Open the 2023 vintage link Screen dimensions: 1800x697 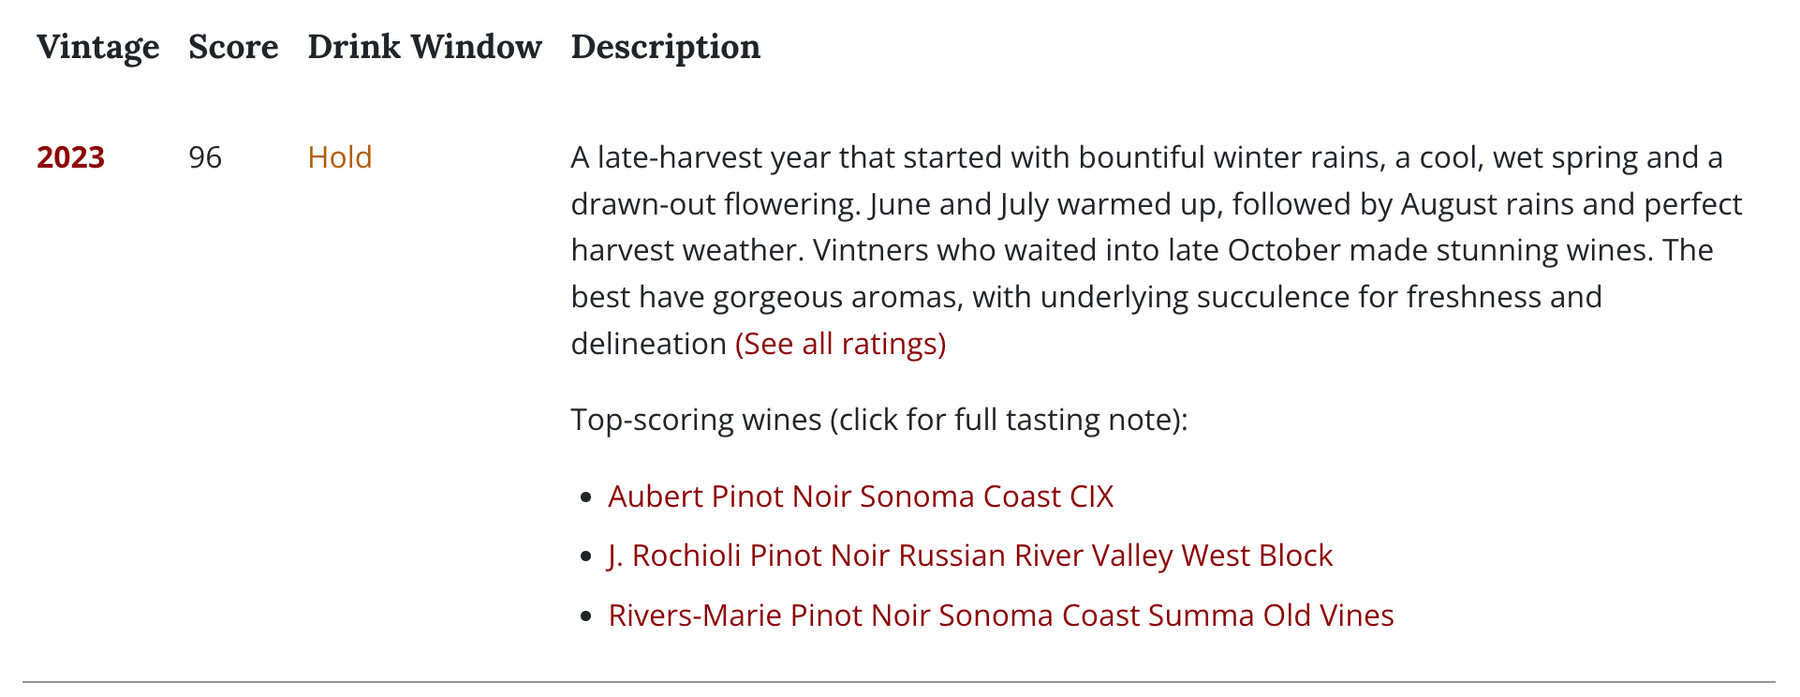click(70, 157)
